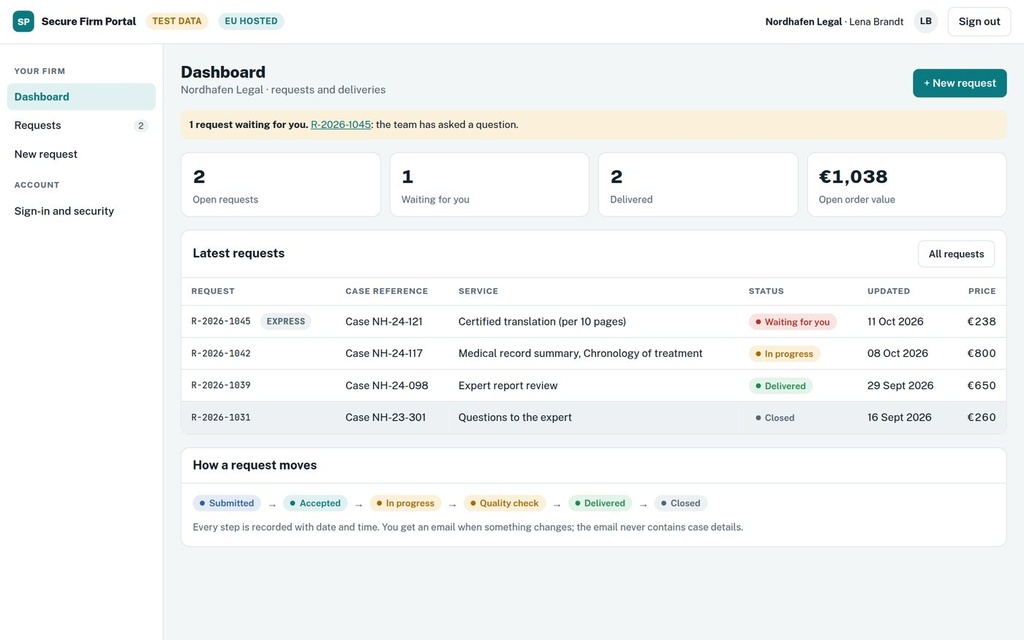Open All requests list
1024x640 pixels.
pos(956,254)
